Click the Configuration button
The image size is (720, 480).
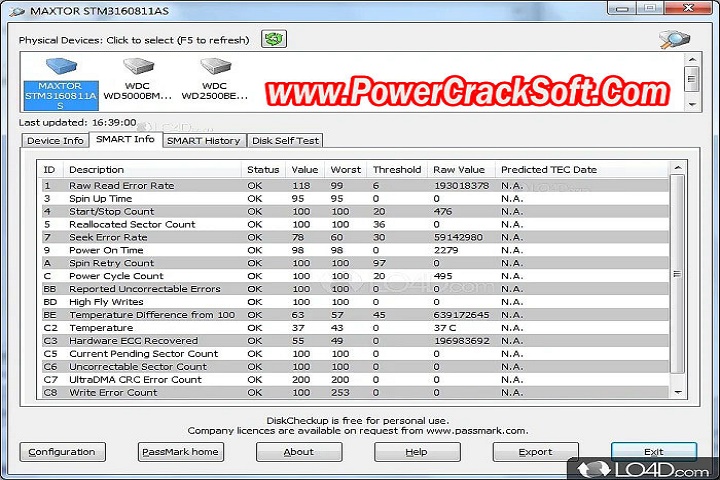point(62,452)
